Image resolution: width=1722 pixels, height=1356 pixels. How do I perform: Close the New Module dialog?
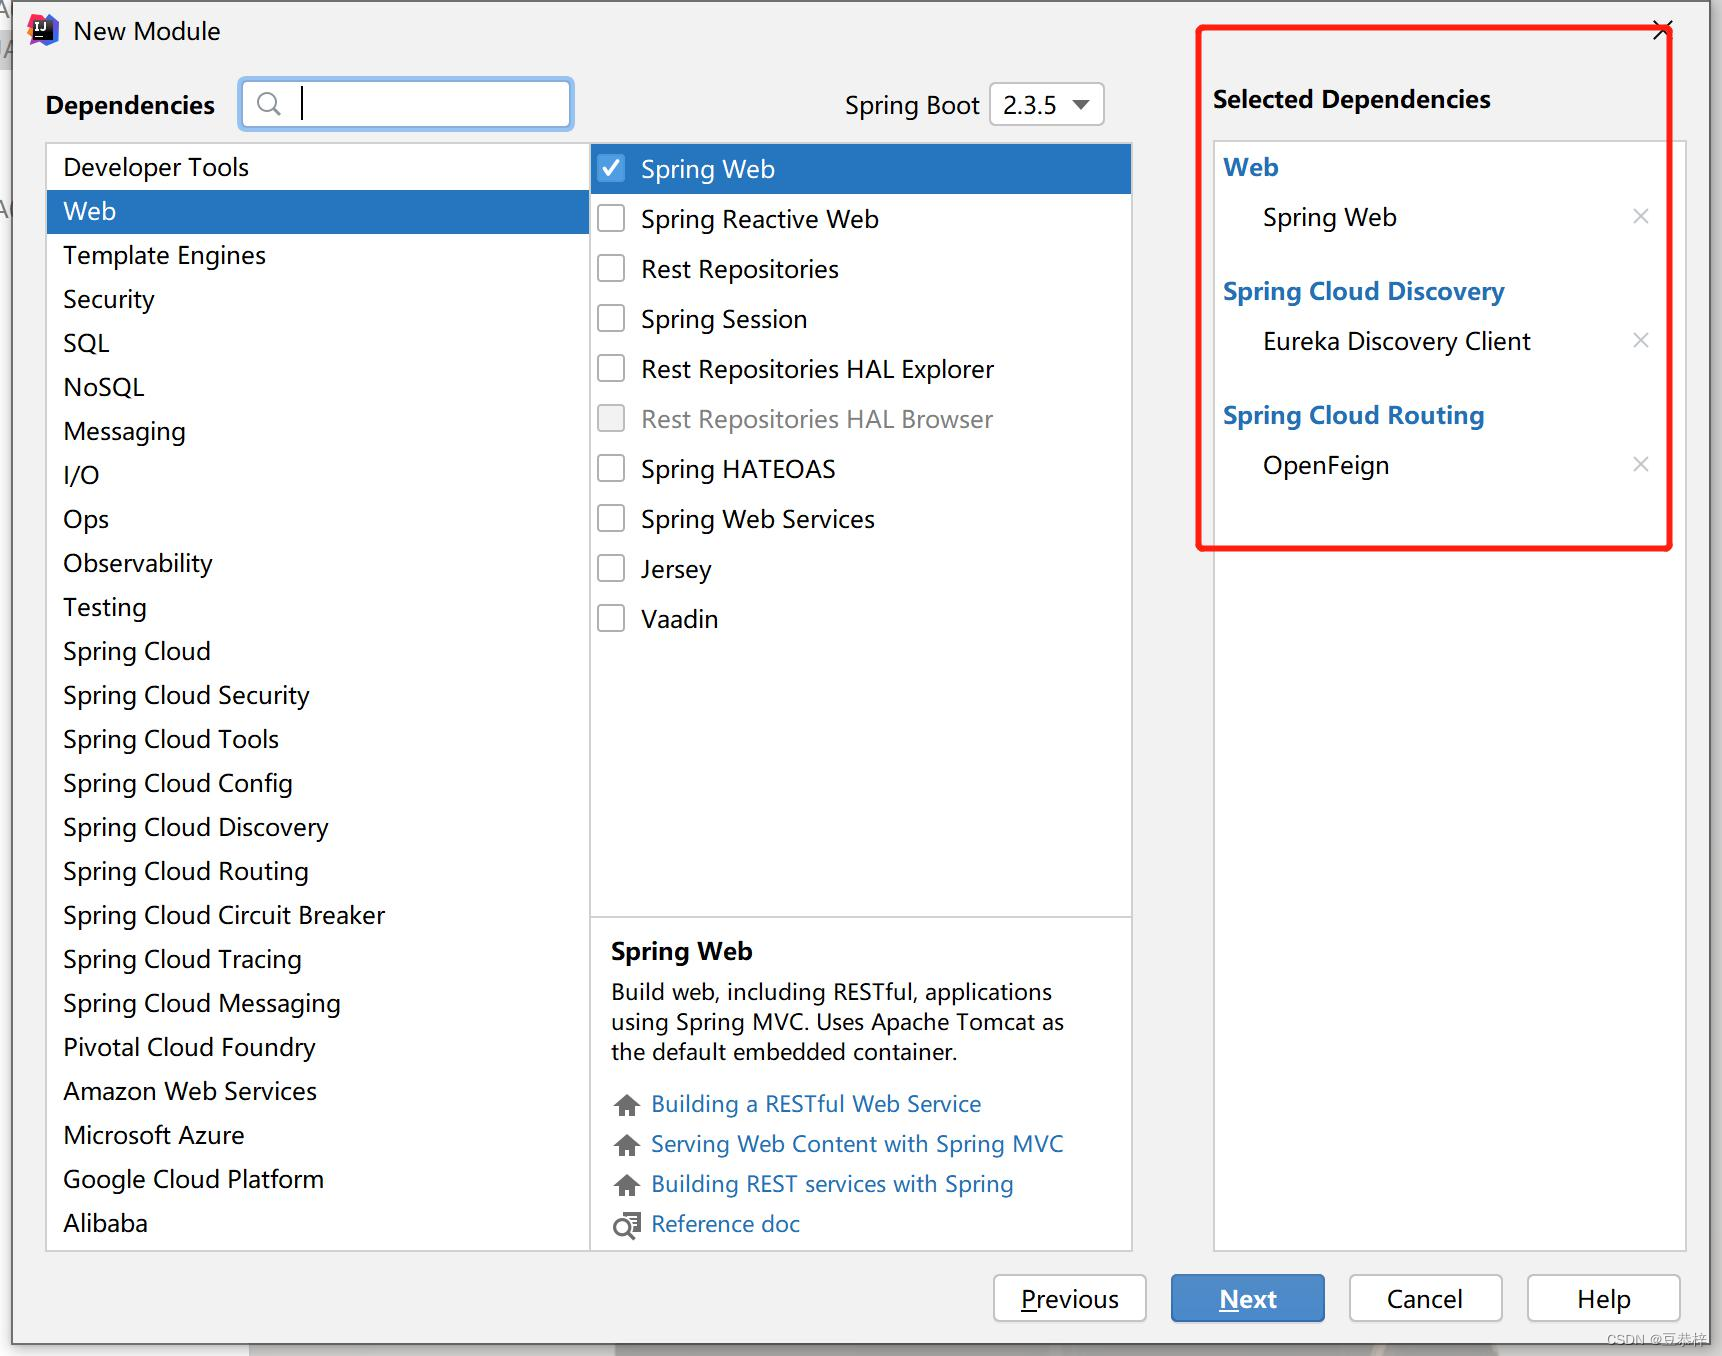tap(1662, 30)
